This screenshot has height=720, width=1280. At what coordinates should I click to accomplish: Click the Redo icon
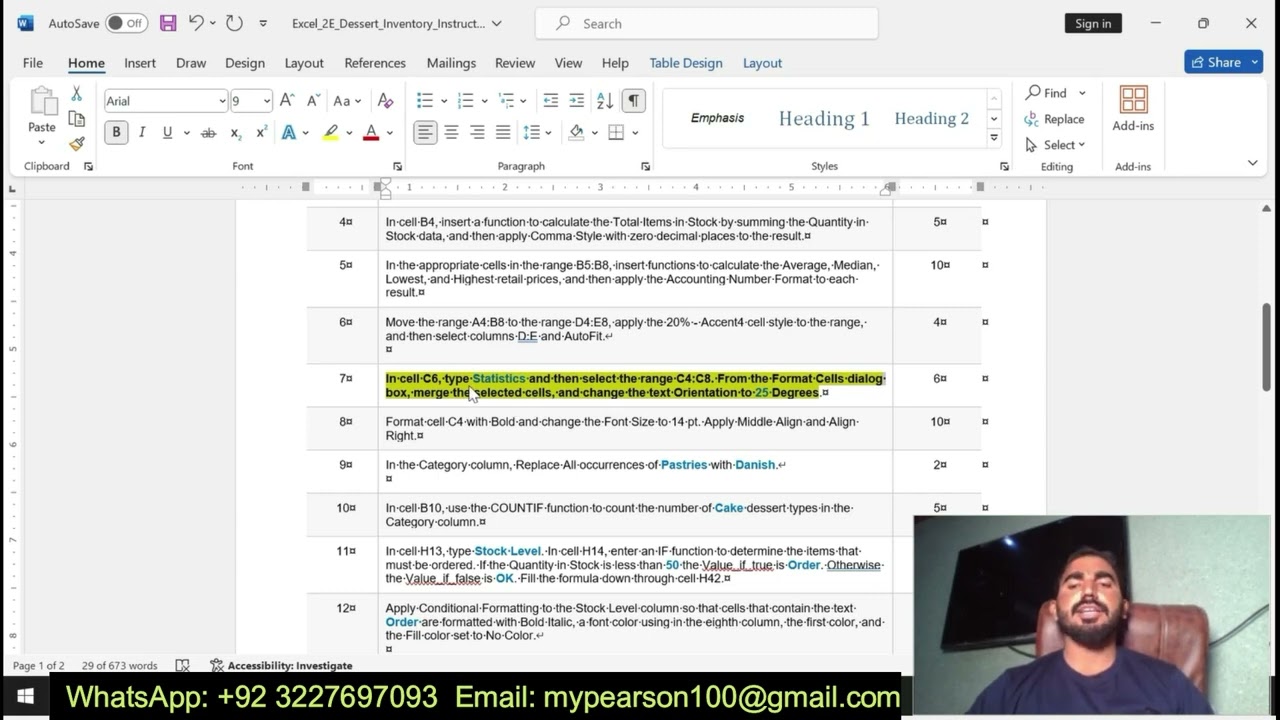[234, 23]
